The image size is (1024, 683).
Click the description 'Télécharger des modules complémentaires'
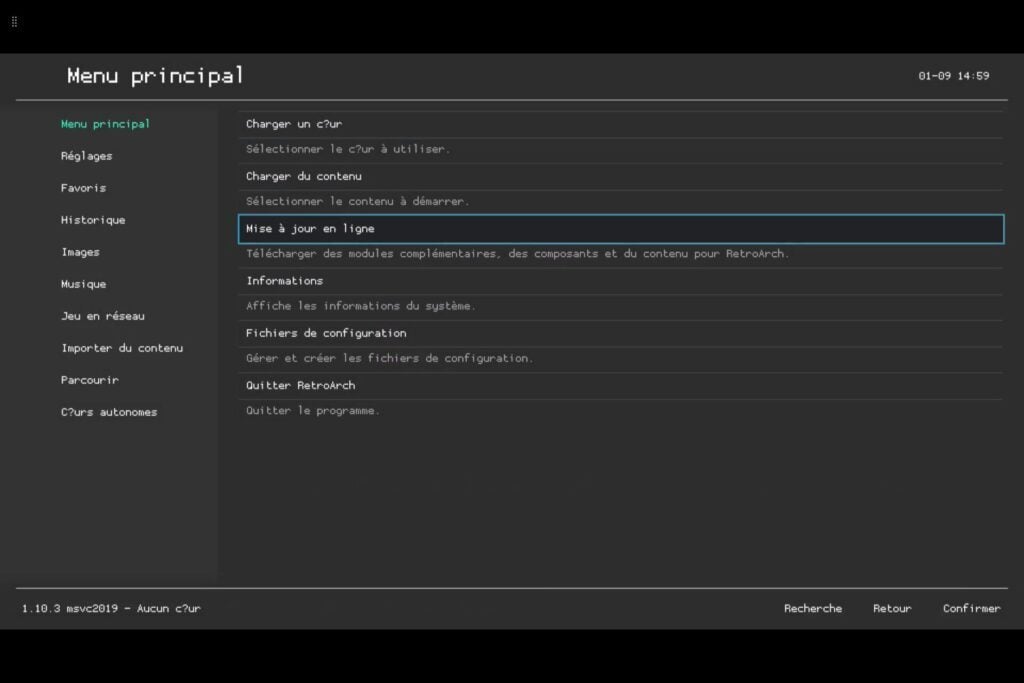click(x=371, y=253)
